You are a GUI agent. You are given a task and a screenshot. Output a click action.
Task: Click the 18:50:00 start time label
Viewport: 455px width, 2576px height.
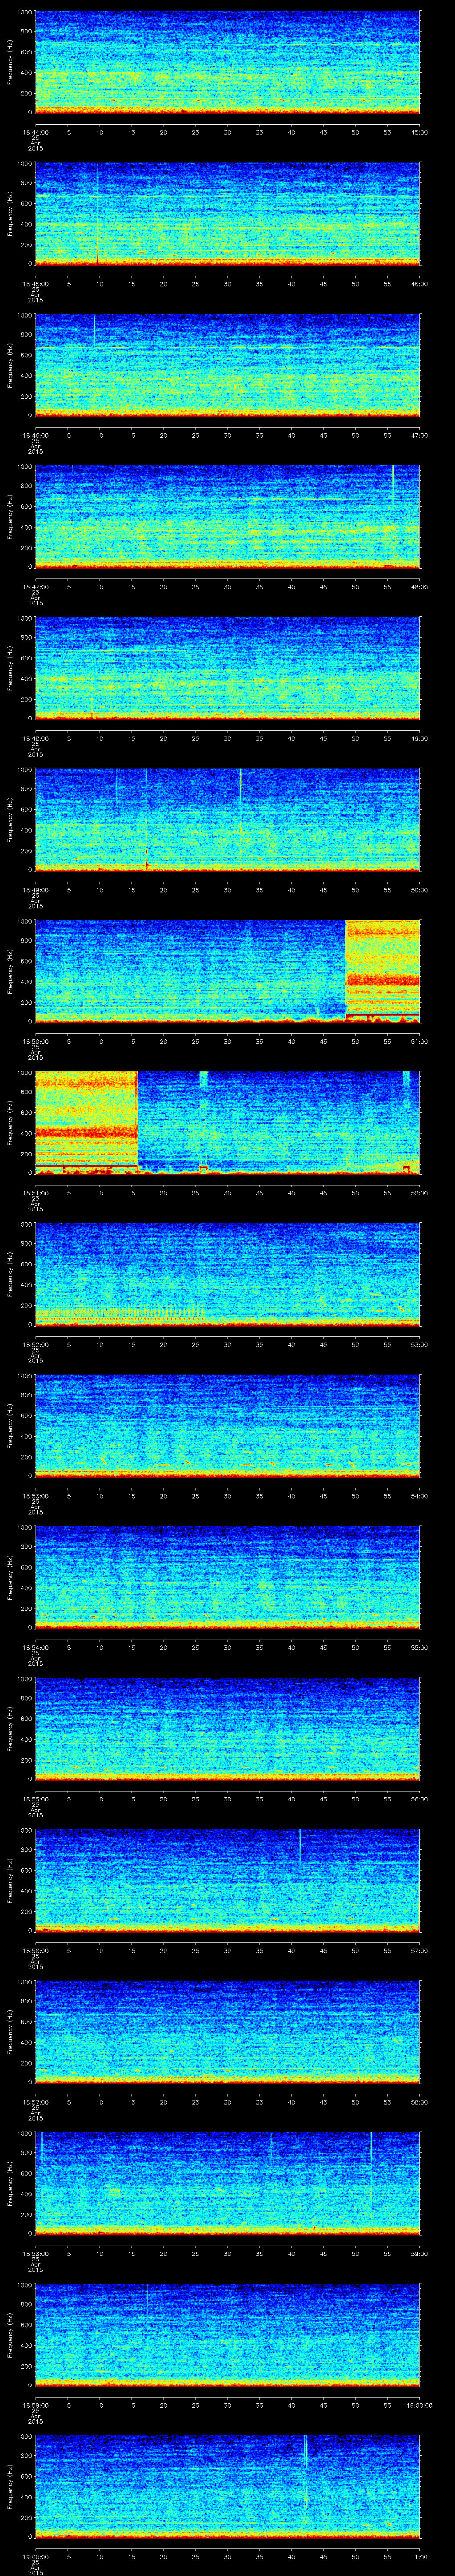(35, 1041)
